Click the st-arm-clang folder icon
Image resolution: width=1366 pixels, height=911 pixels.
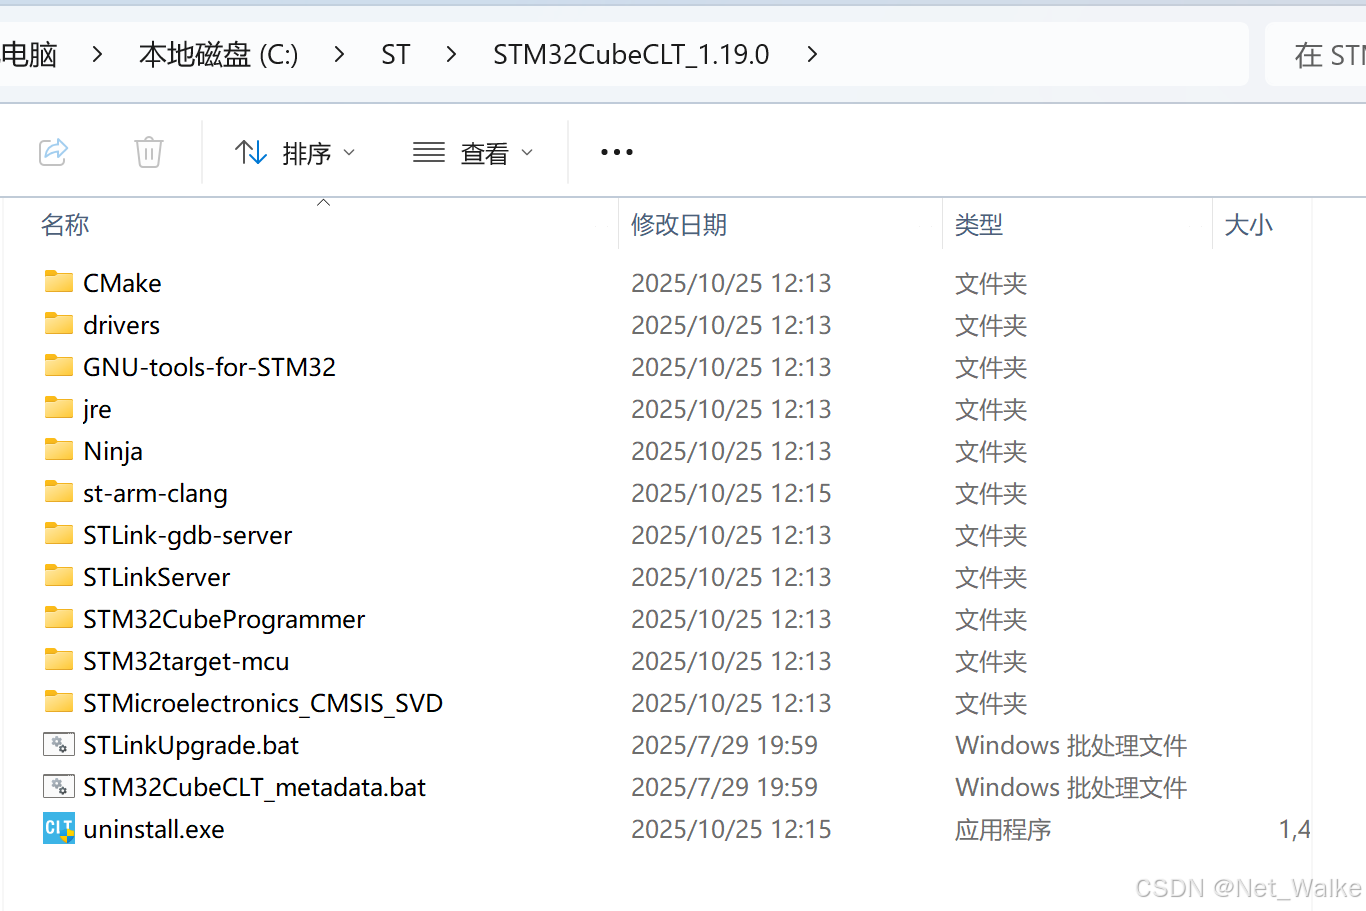point(59,492)
